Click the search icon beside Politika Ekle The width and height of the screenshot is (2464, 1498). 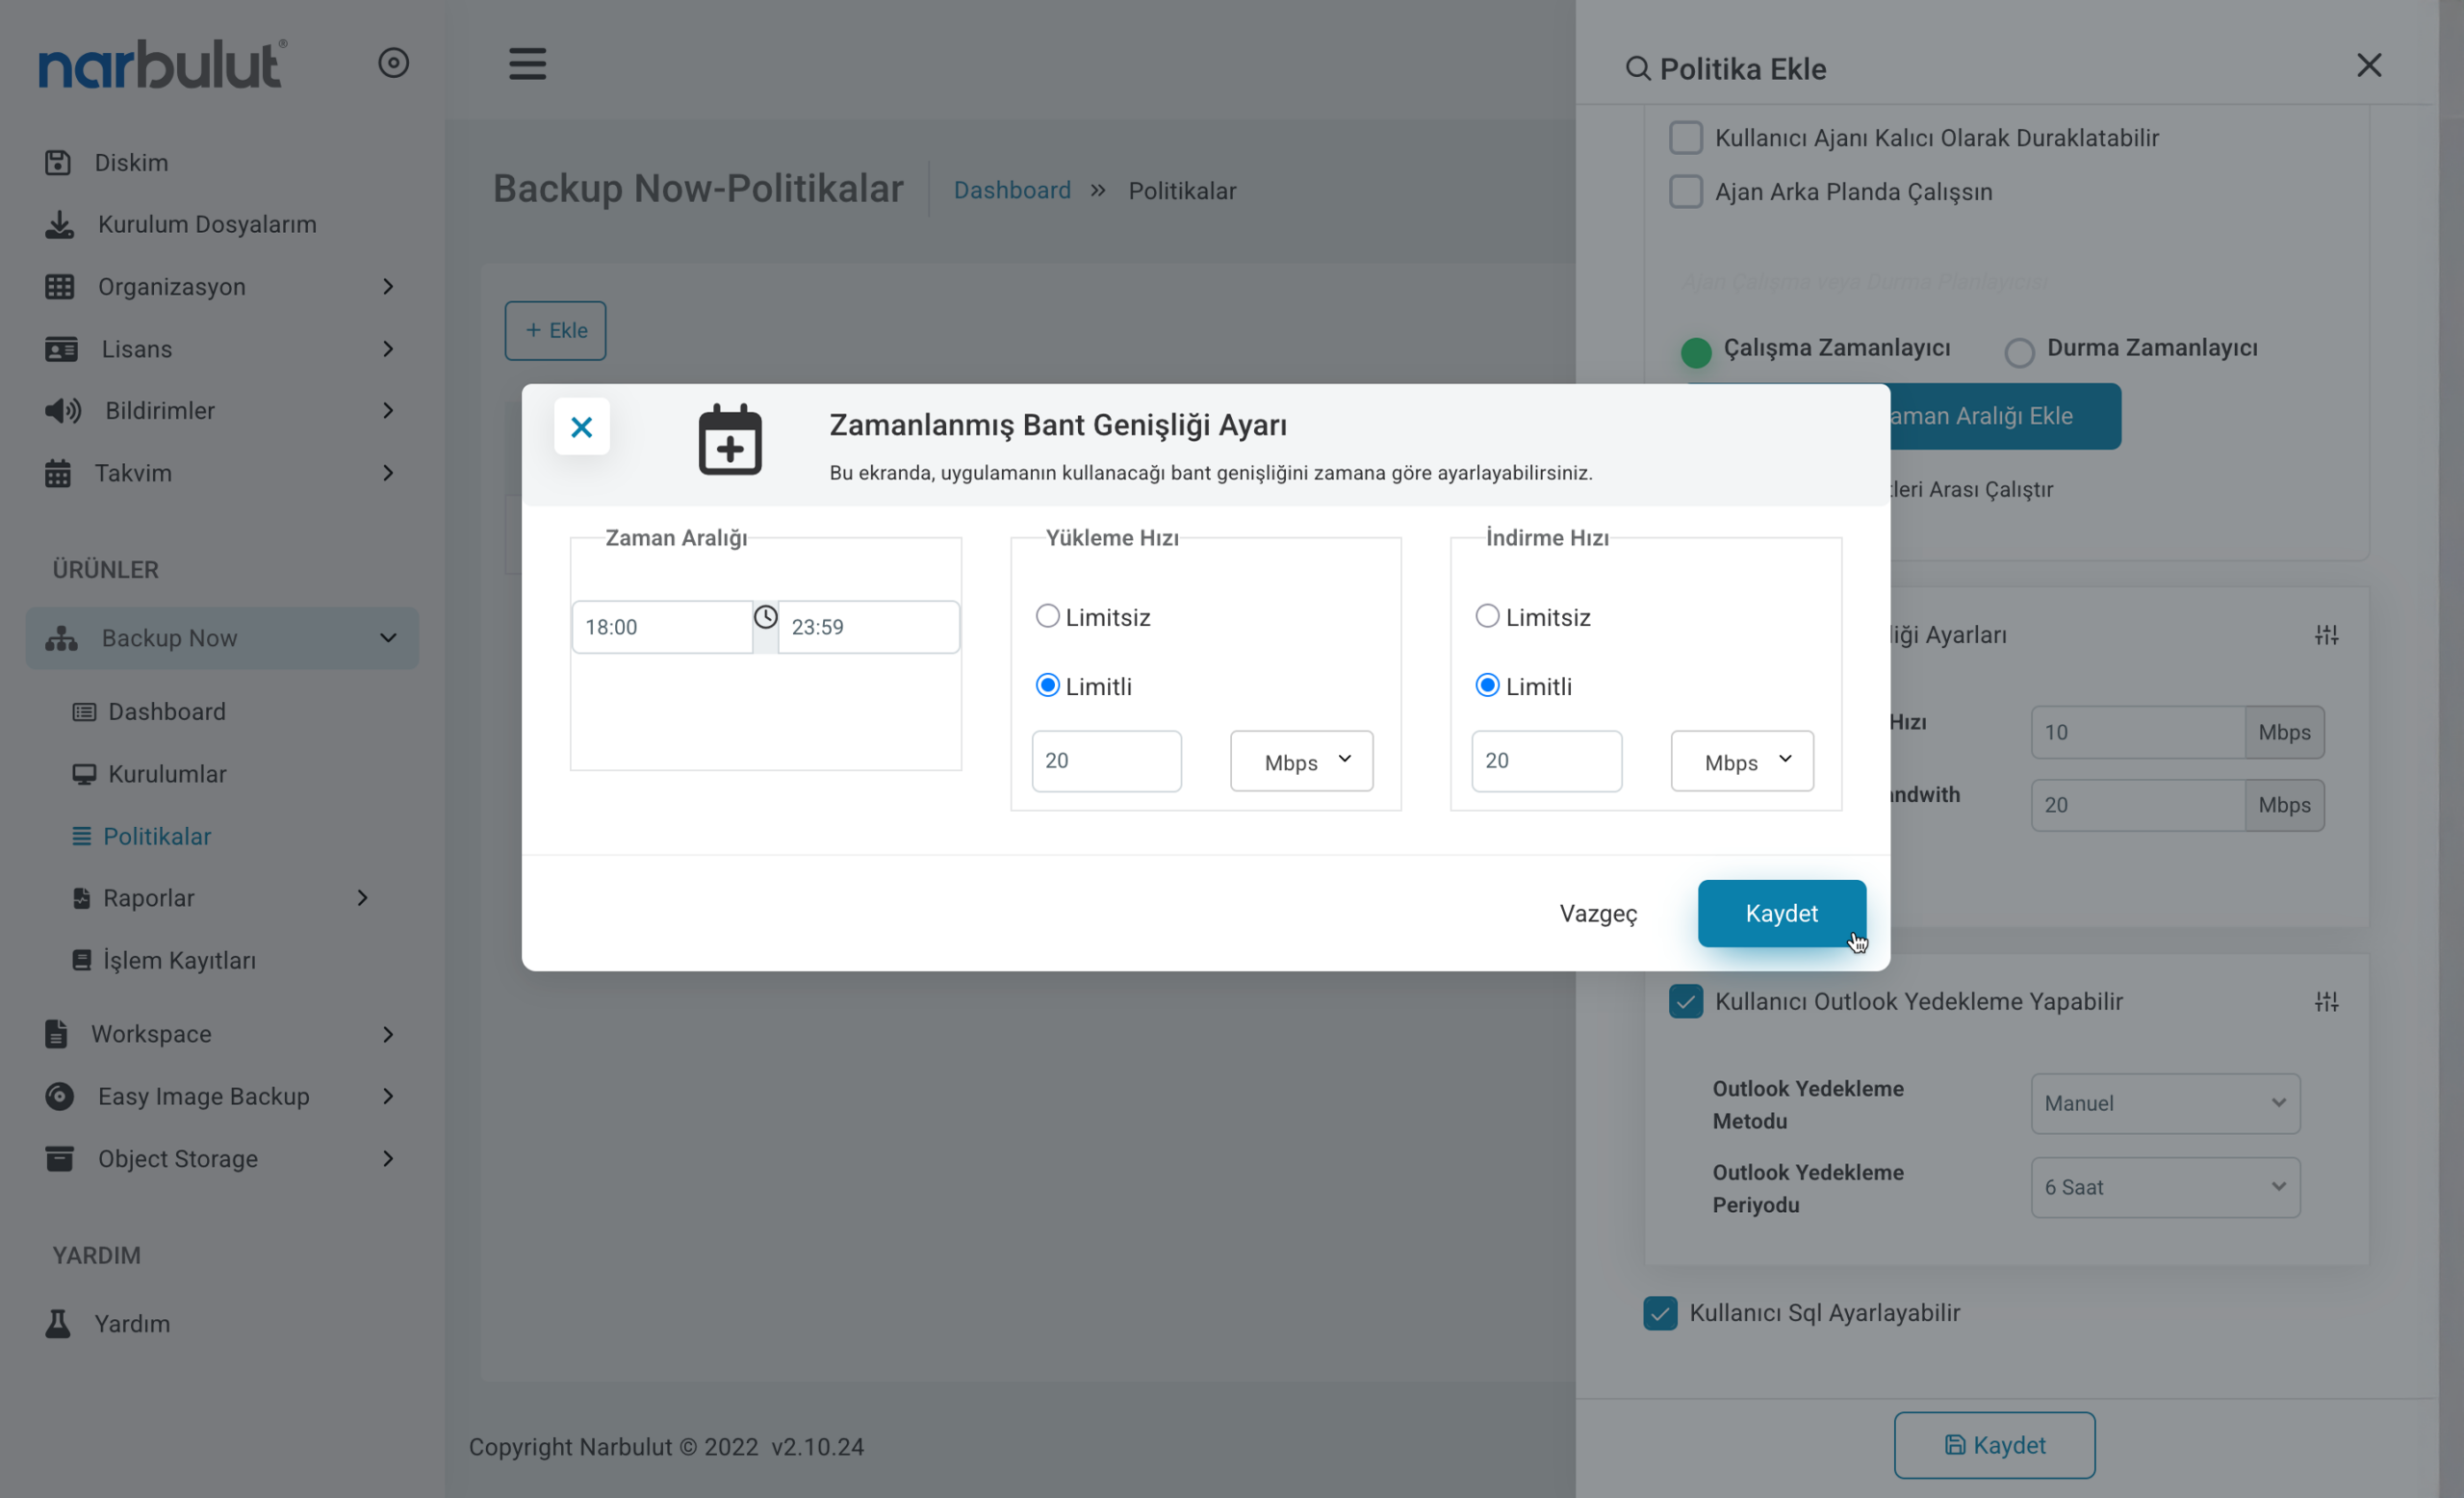(x=1637, y=68)
